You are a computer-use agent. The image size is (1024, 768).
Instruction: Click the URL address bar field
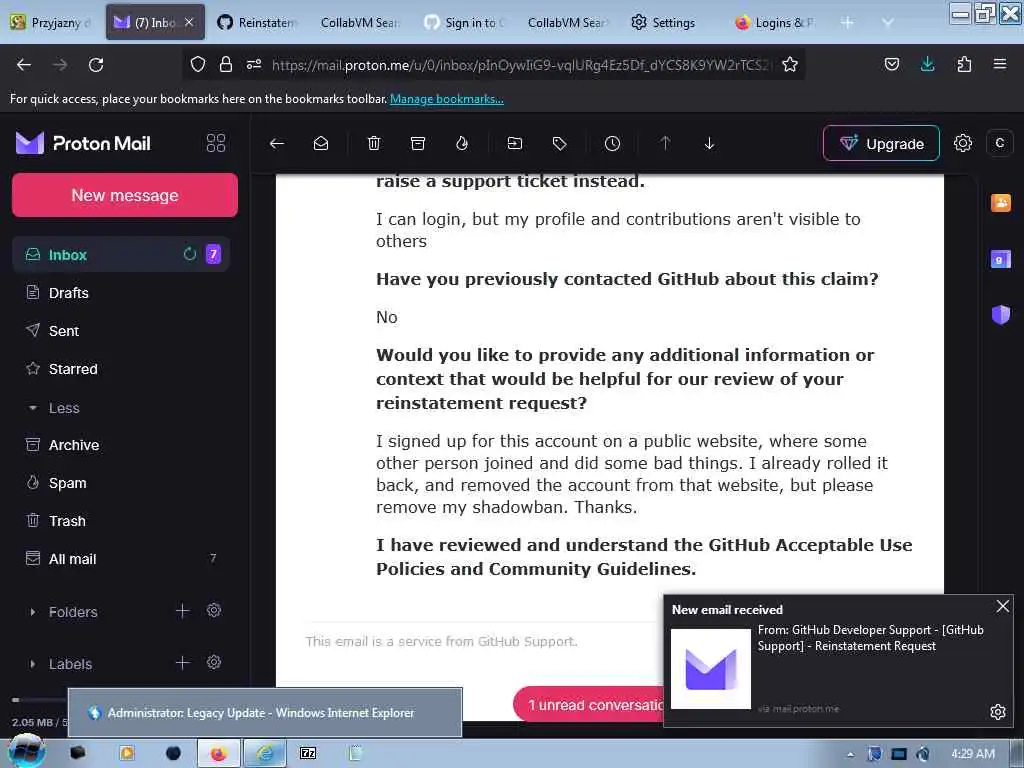[520, 65]
